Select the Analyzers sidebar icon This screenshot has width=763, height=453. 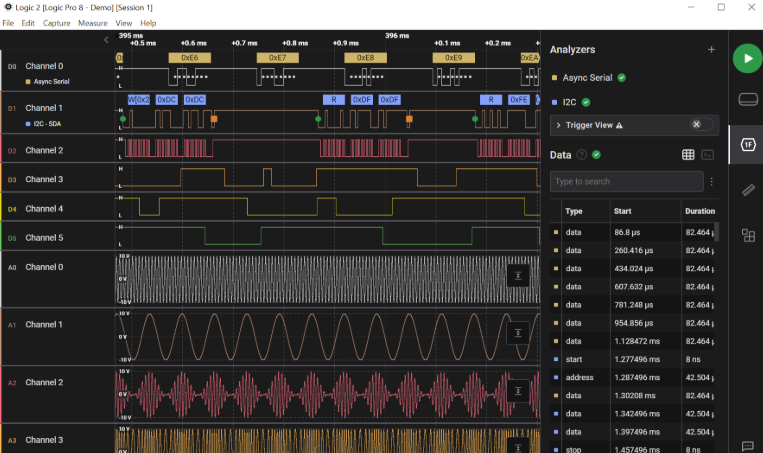tap(747, 144)
